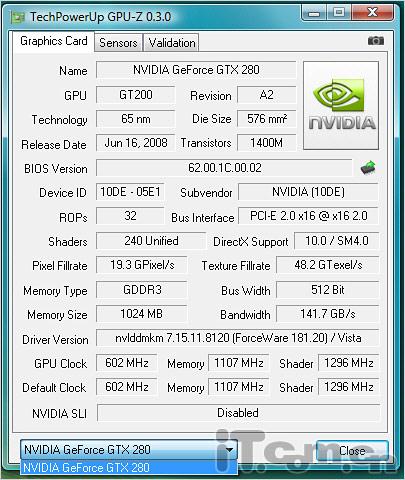Choose highlighted NVIDIA GeForce GTX 280 list entry
Image resolution: width=405 pixels, height=480 pixels.
(x=129, y=467)
